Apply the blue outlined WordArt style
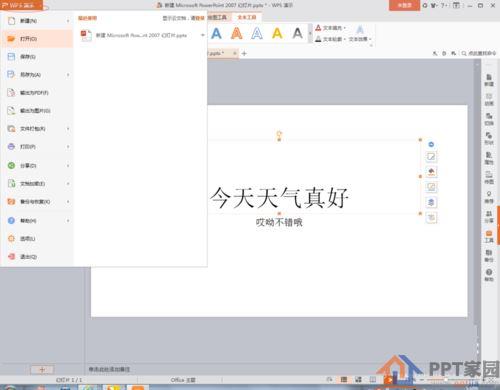 point(257,33)
